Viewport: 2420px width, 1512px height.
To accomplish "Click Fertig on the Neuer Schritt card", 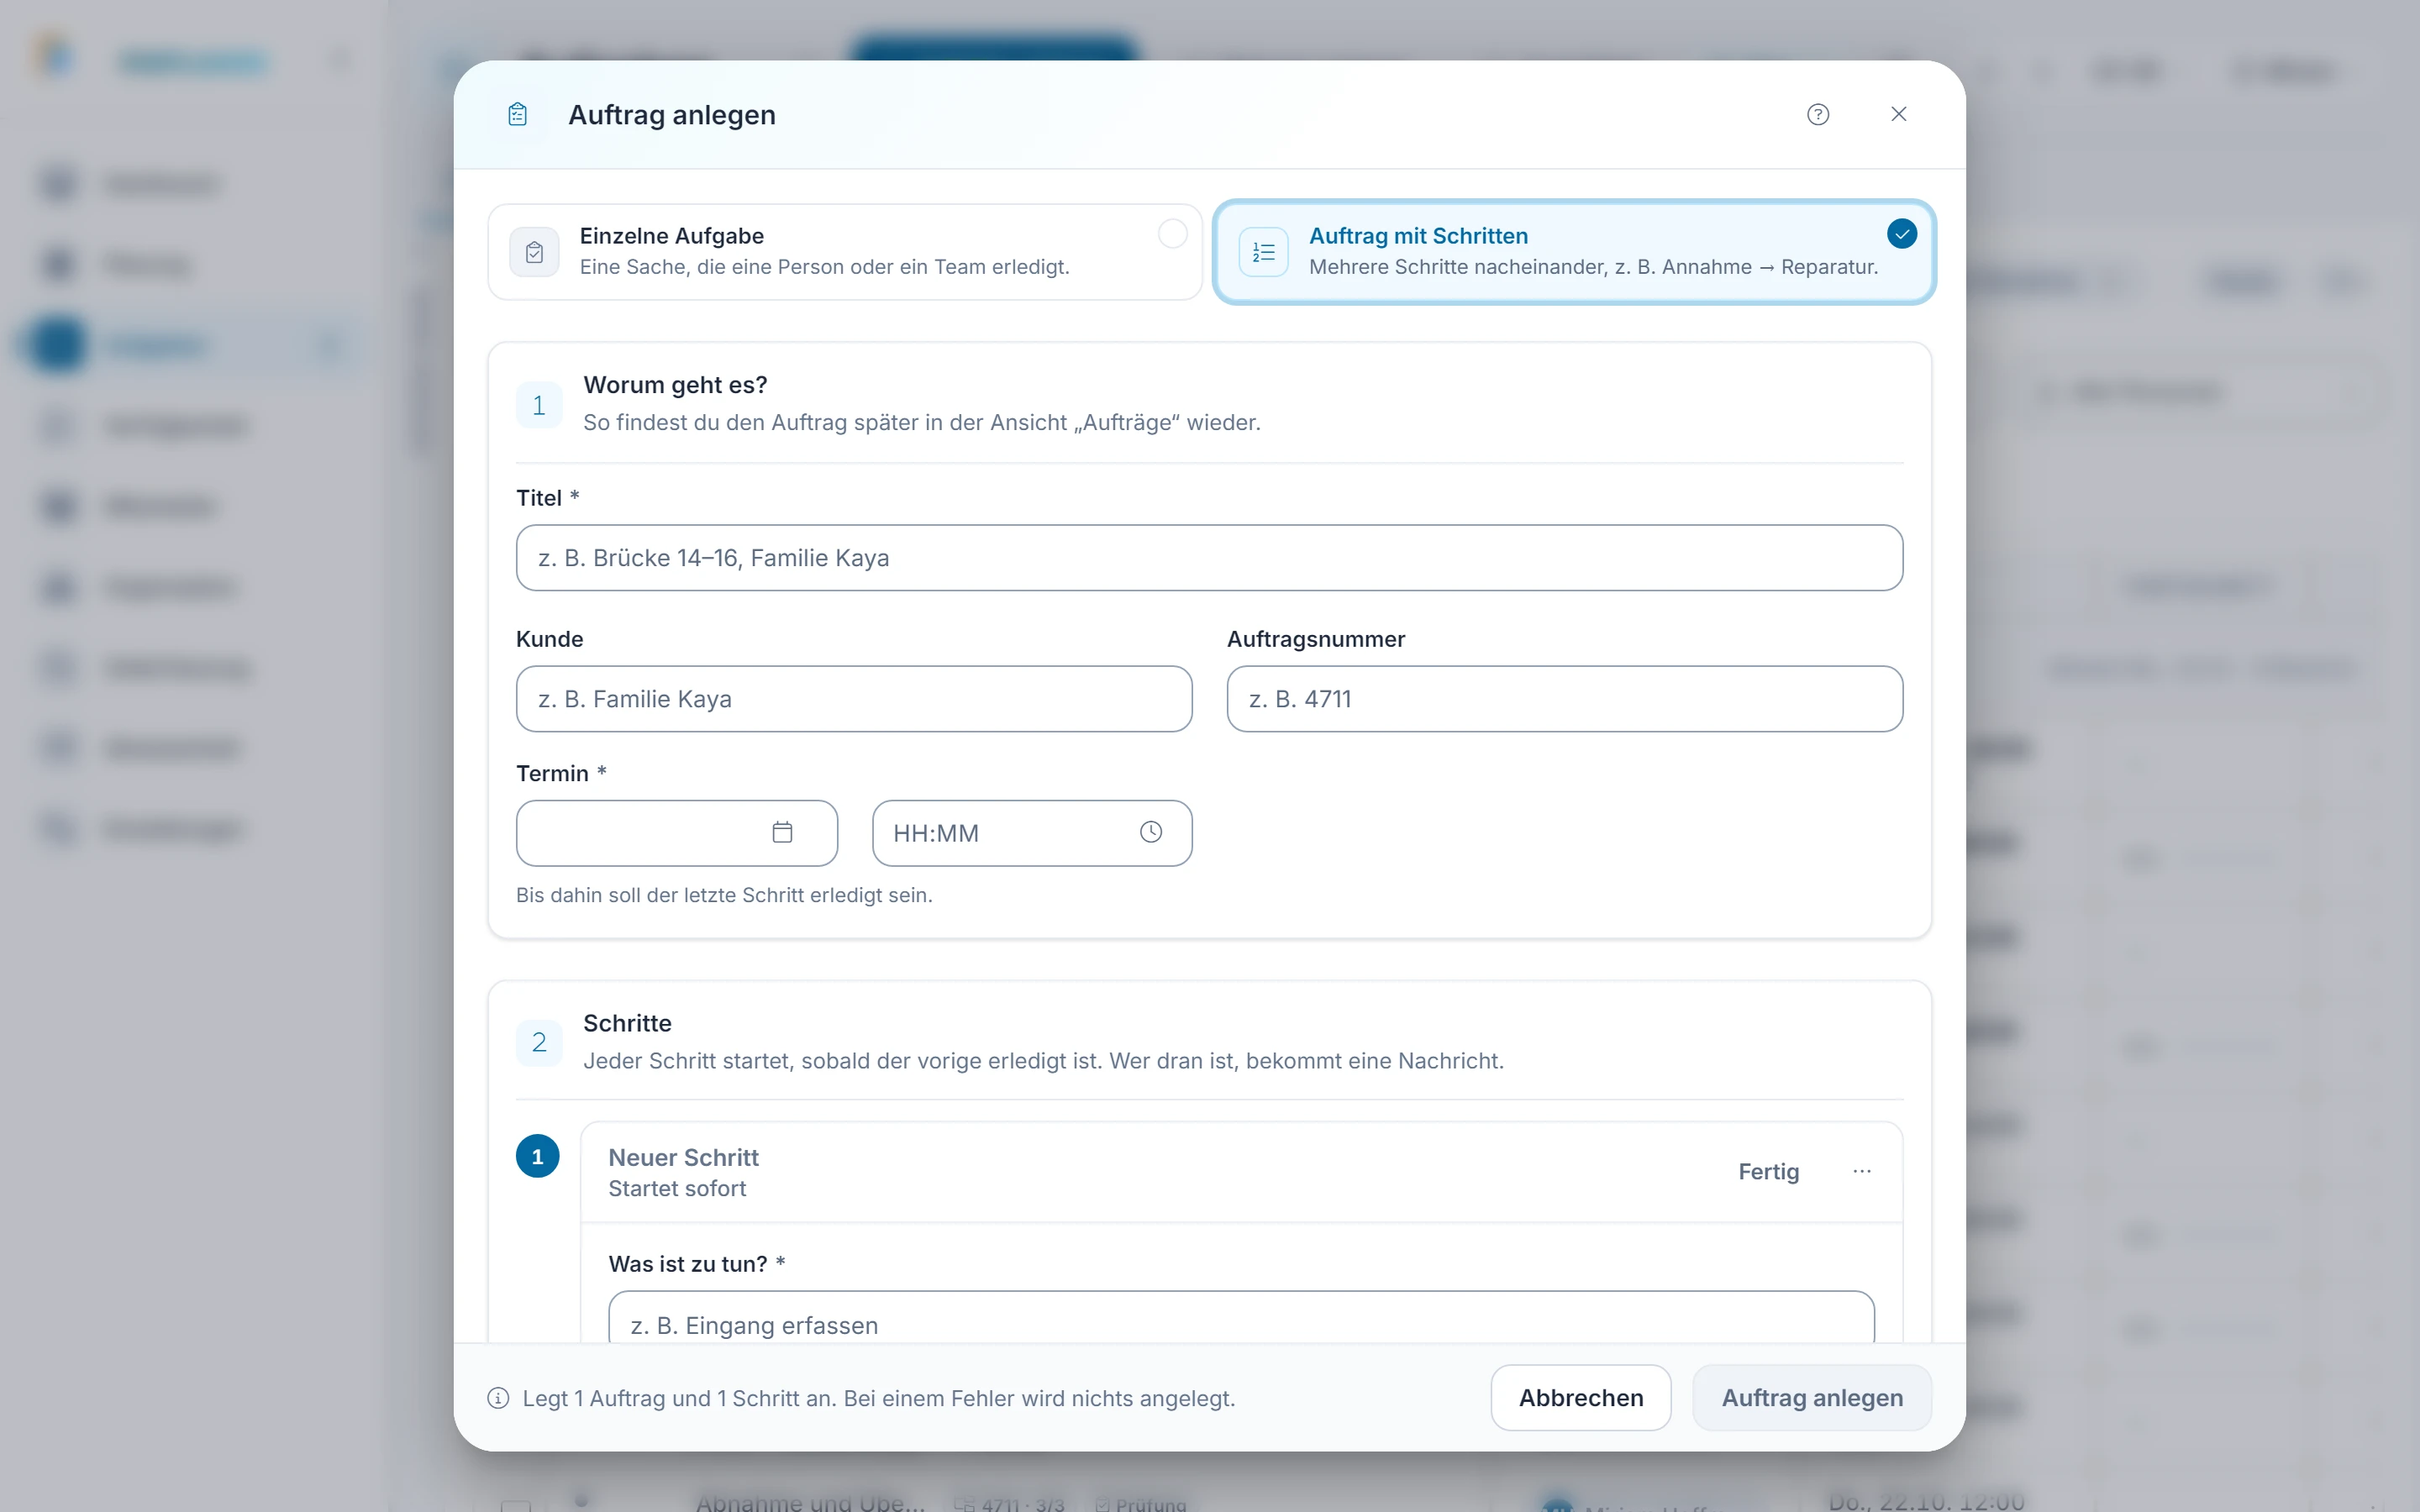I will (1768, 1171).
